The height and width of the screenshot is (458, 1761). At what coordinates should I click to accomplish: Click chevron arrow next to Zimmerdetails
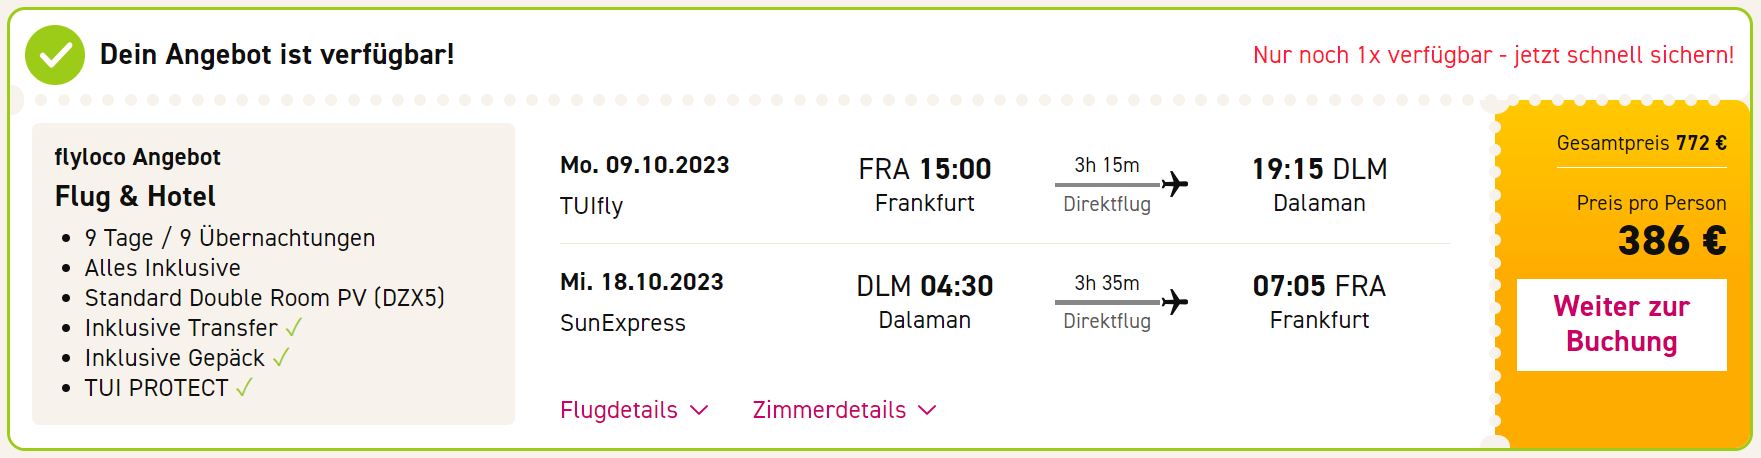pyautogui.click(x=928, y=410)
